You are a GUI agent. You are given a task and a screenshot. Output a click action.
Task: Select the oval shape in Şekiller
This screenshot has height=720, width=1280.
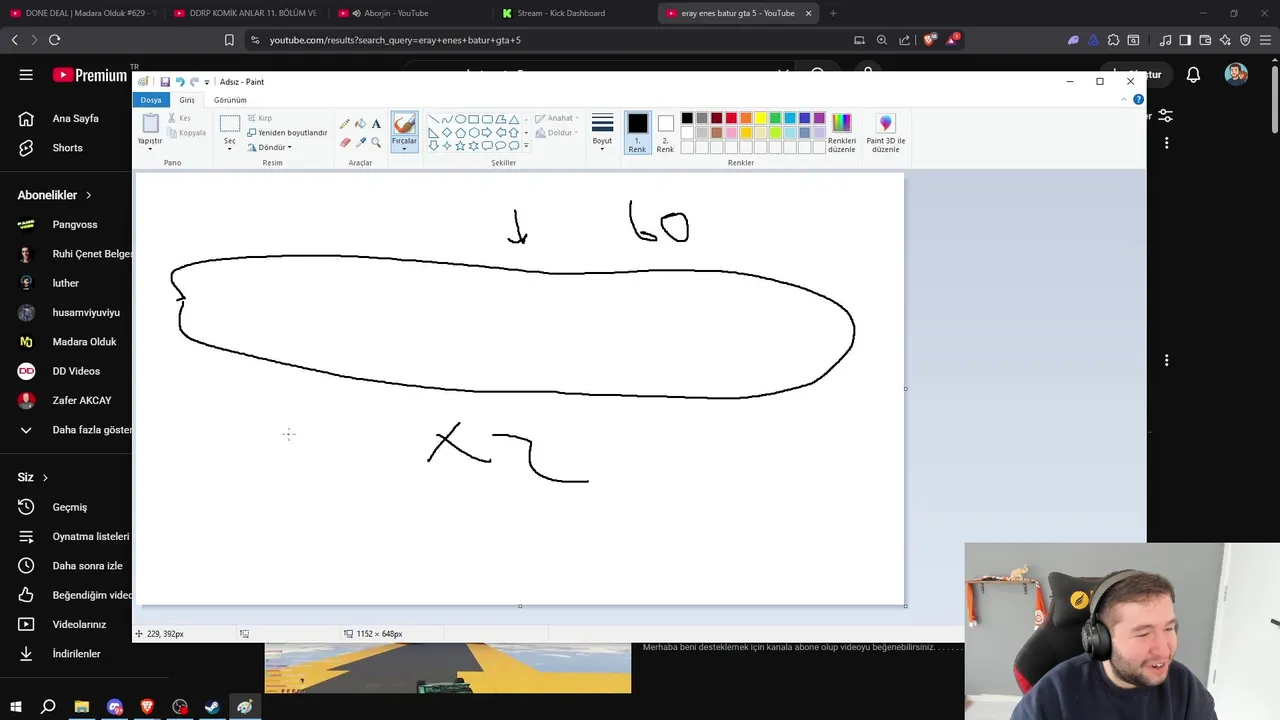[460, 119]
